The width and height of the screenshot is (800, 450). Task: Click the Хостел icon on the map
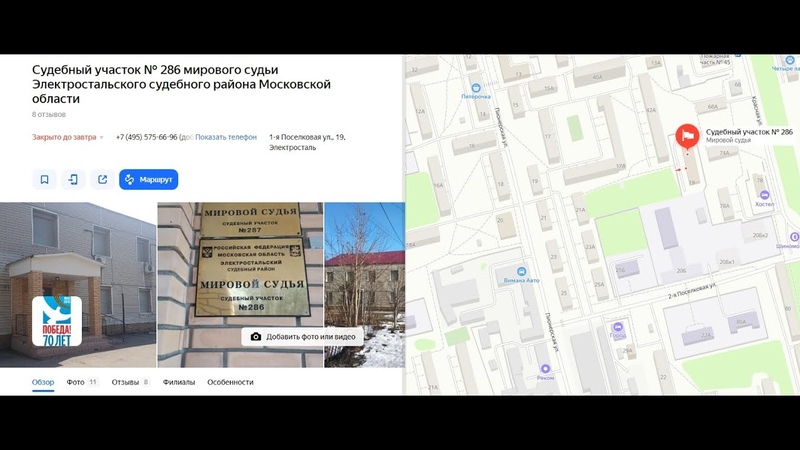pos(764,195)
